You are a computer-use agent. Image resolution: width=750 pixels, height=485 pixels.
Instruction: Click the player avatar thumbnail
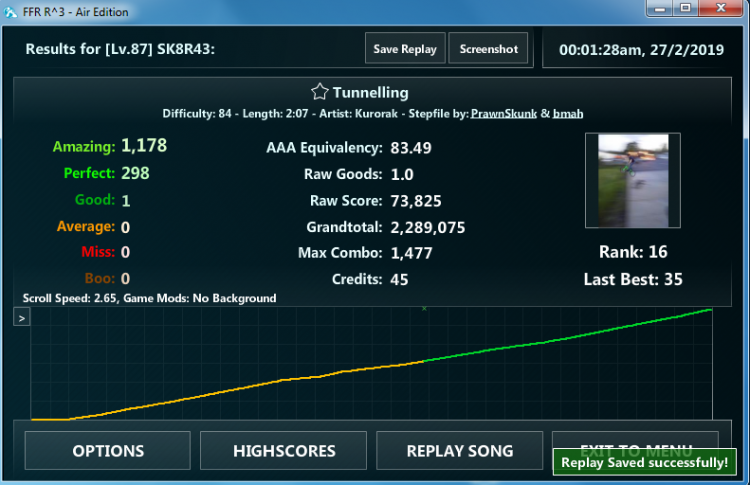coord(632,181)
